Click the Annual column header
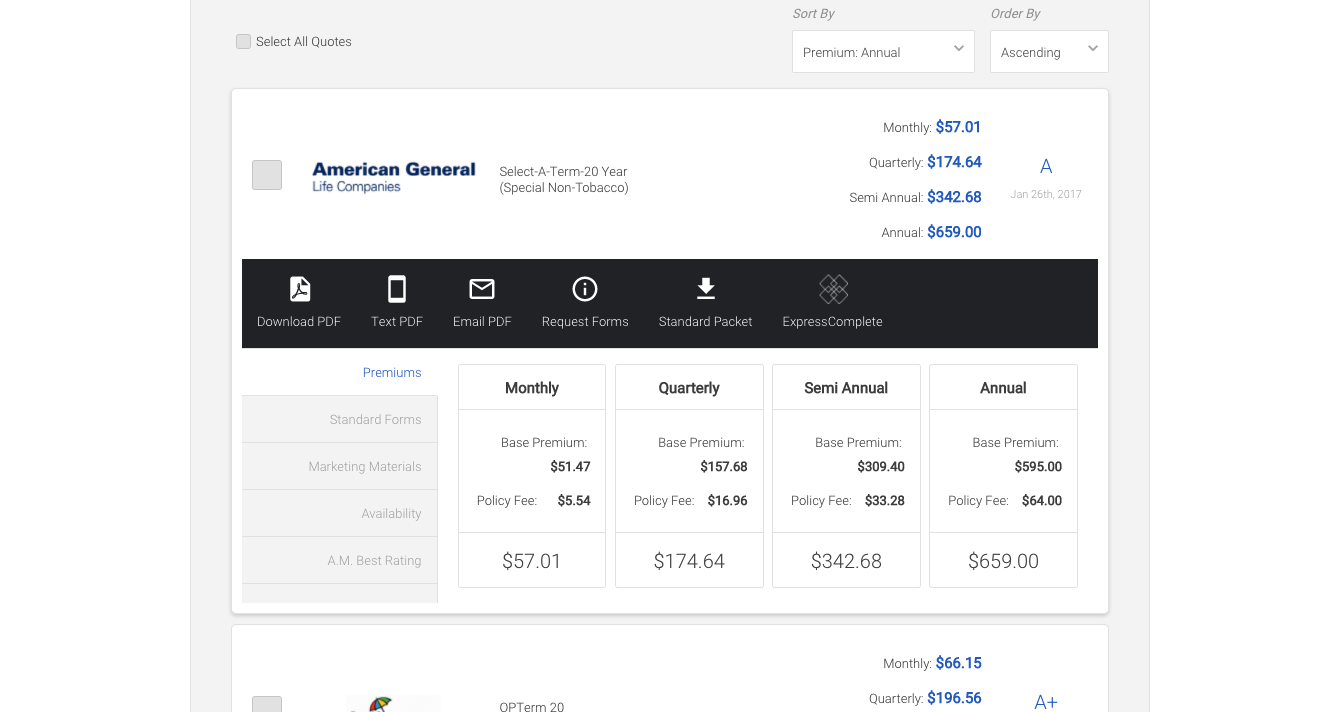 1003,388
